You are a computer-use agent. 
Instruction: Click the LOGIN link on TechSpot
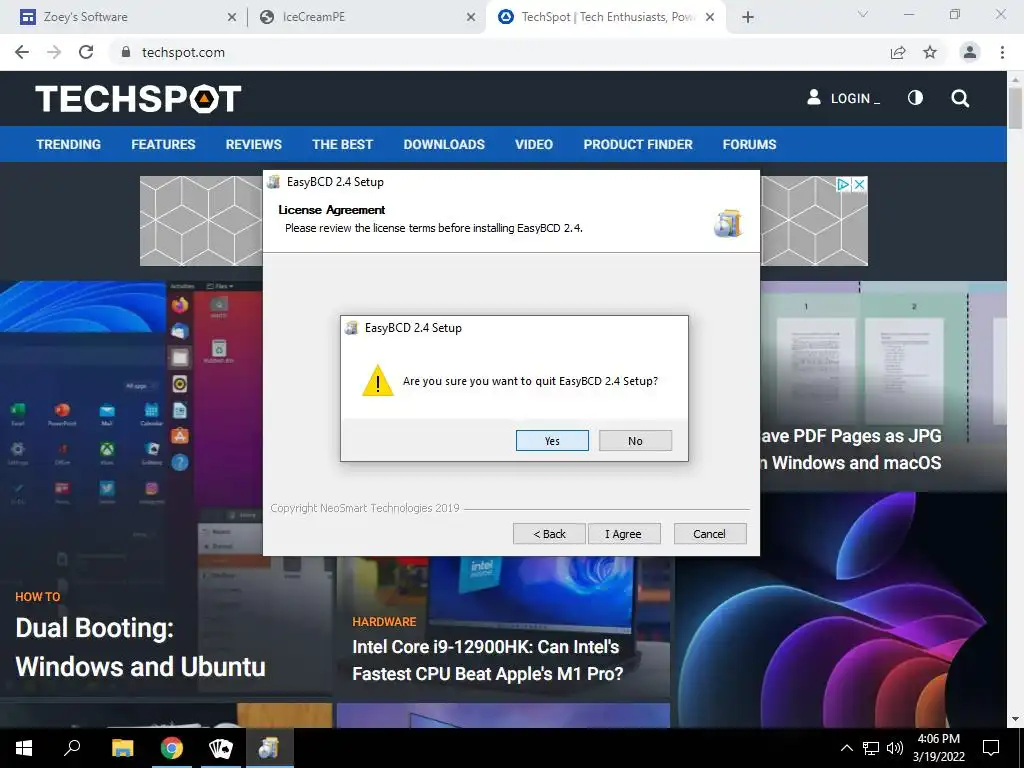pos(843,98)
